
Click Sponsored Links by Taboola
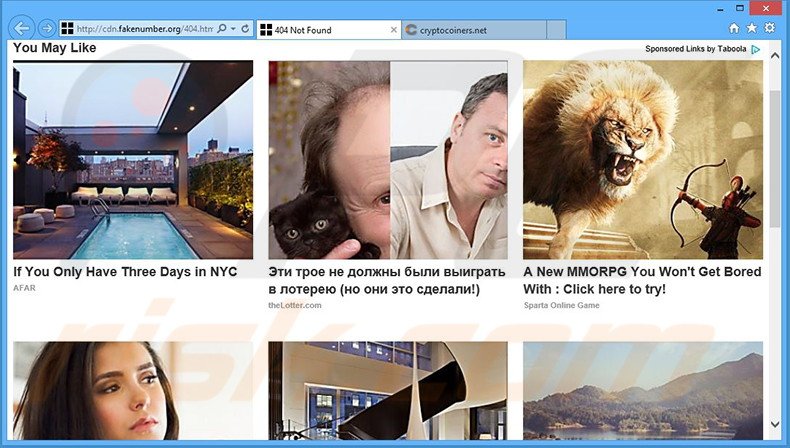pos(695,49)
